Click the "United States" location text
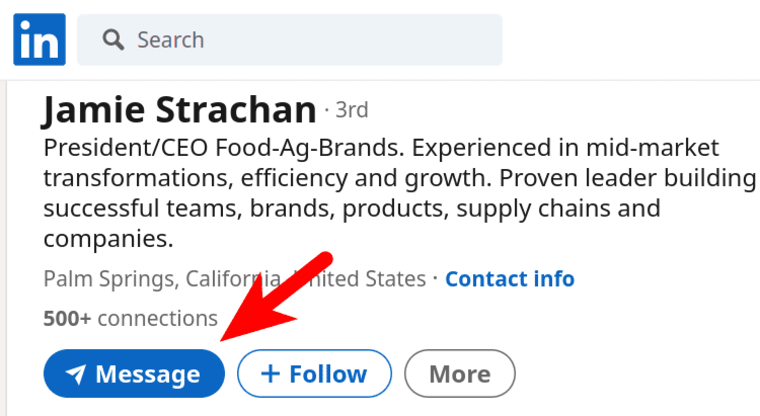This screenshot has height=416, width=760. coord(360,279)
